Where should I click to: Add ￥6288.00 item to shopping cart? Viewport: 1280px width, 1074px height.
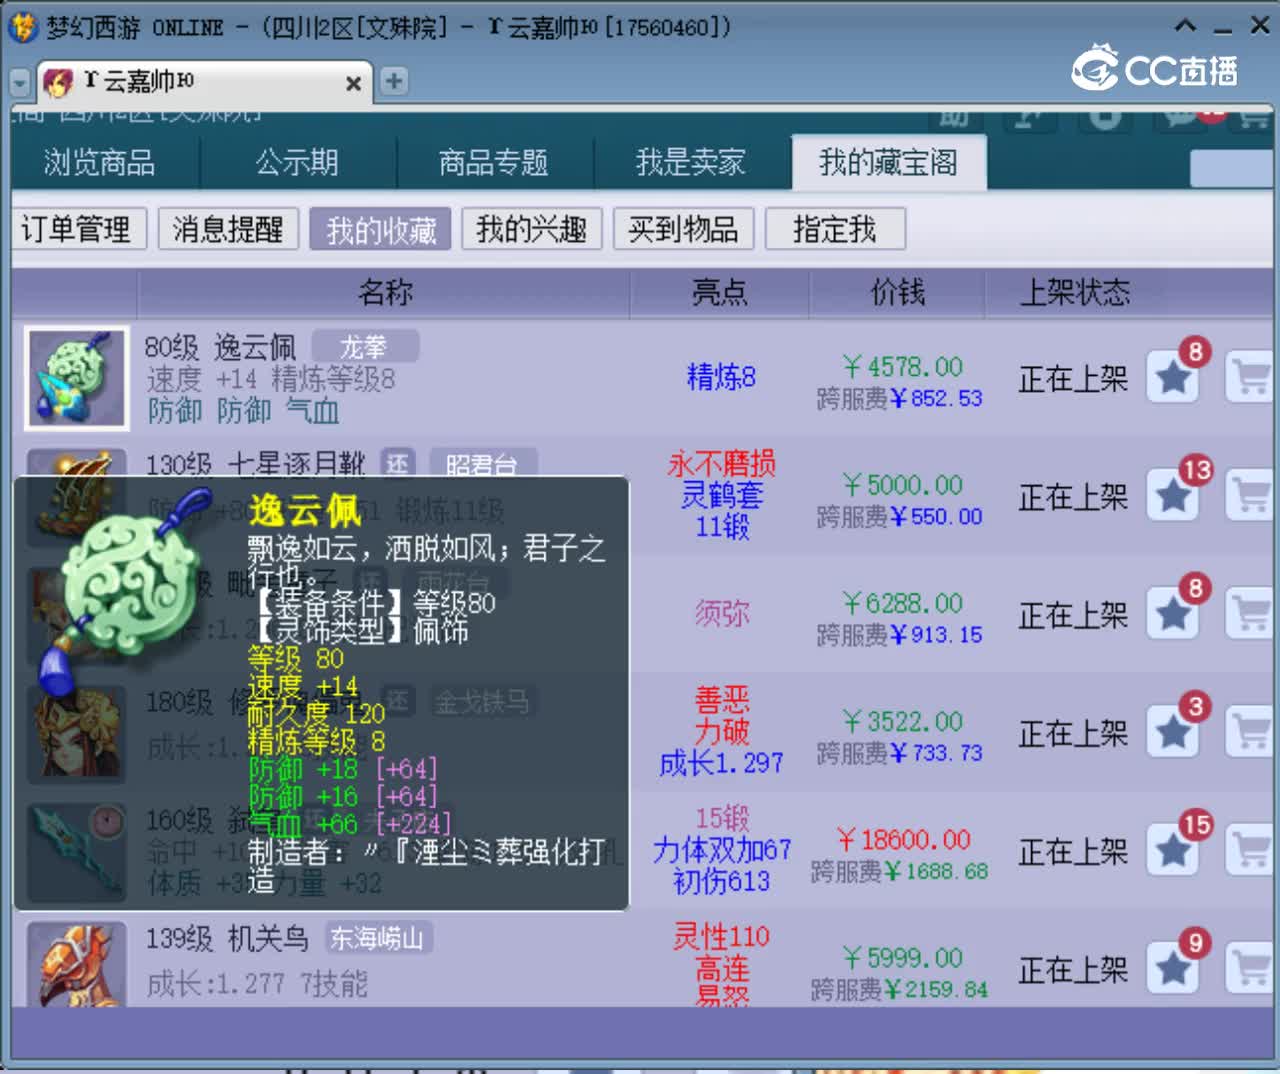tap(1250, 614)
